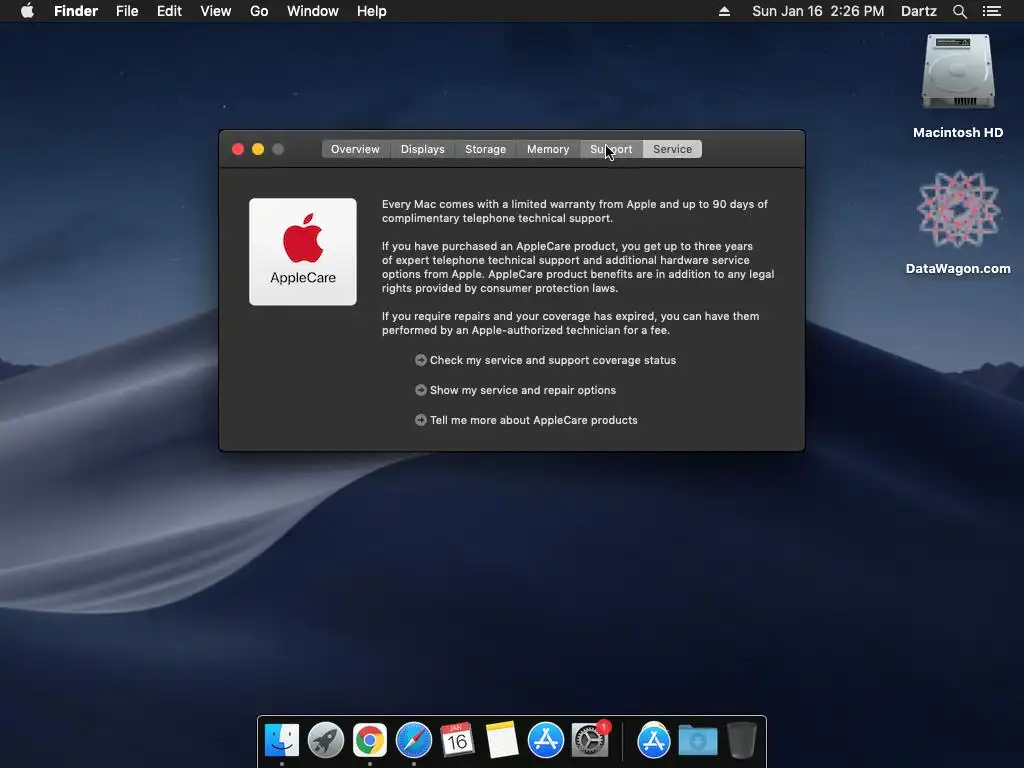
Task: Open the Window menu
Action: coord(313,11)
